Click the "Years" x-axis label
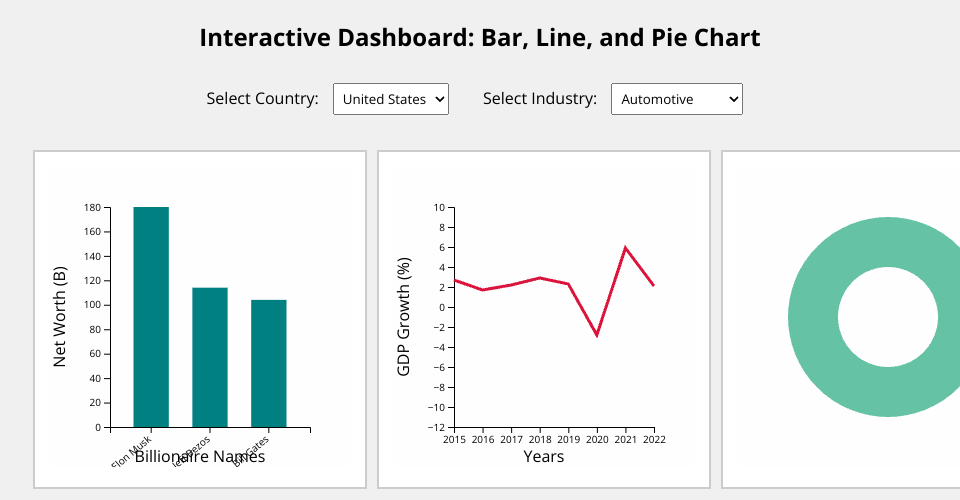 (x=544, y=457)
